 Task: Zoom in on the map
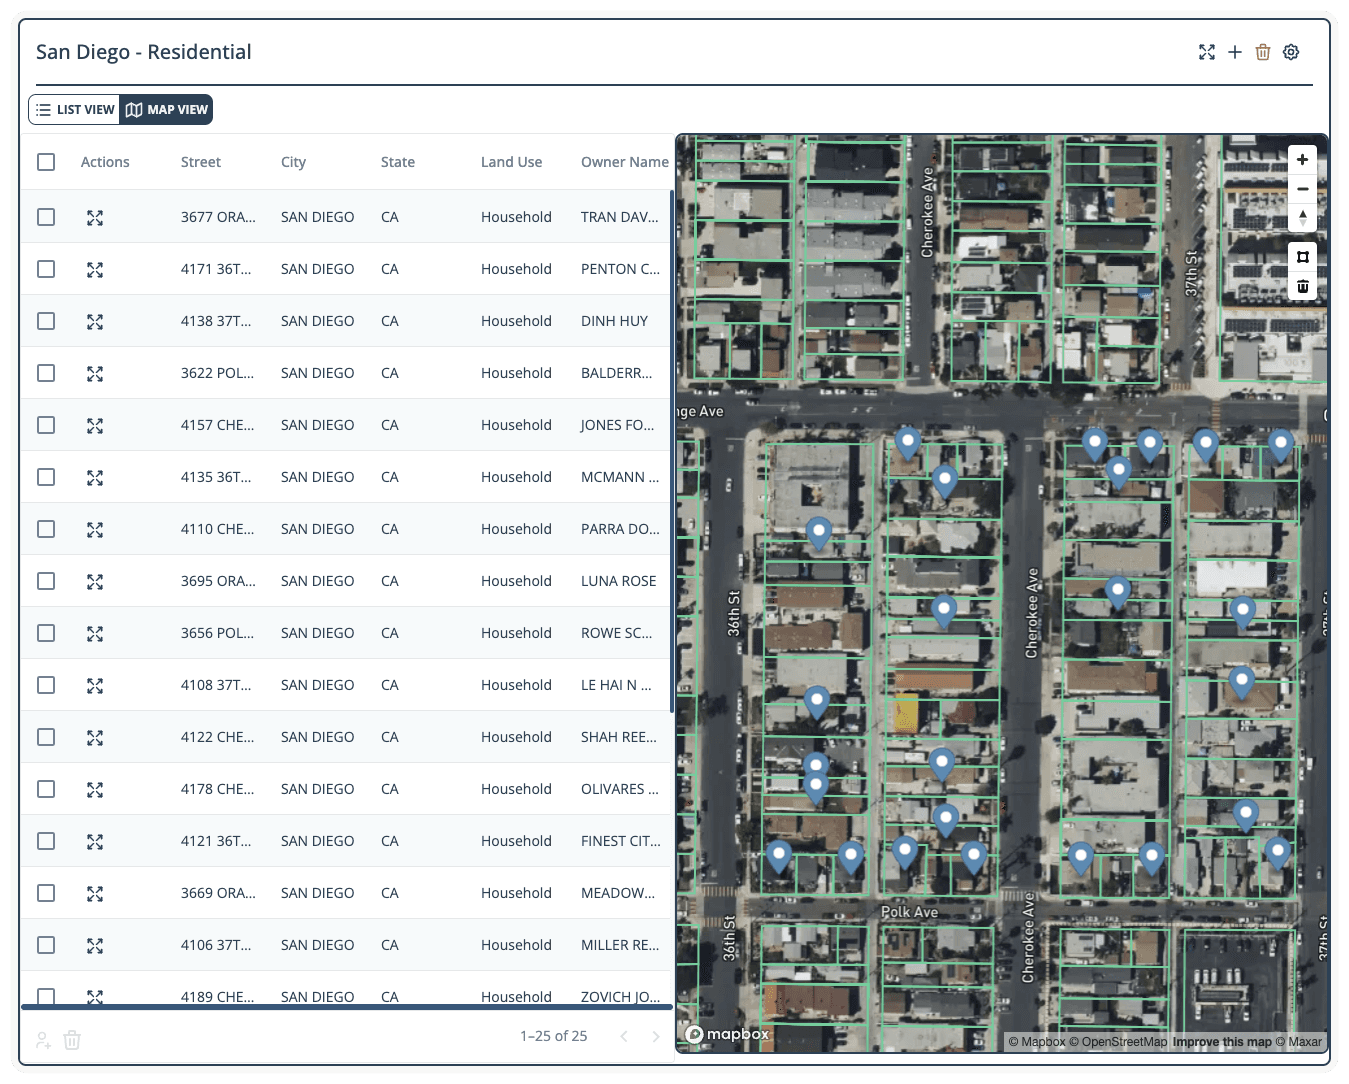click(x=1302, y=160)
